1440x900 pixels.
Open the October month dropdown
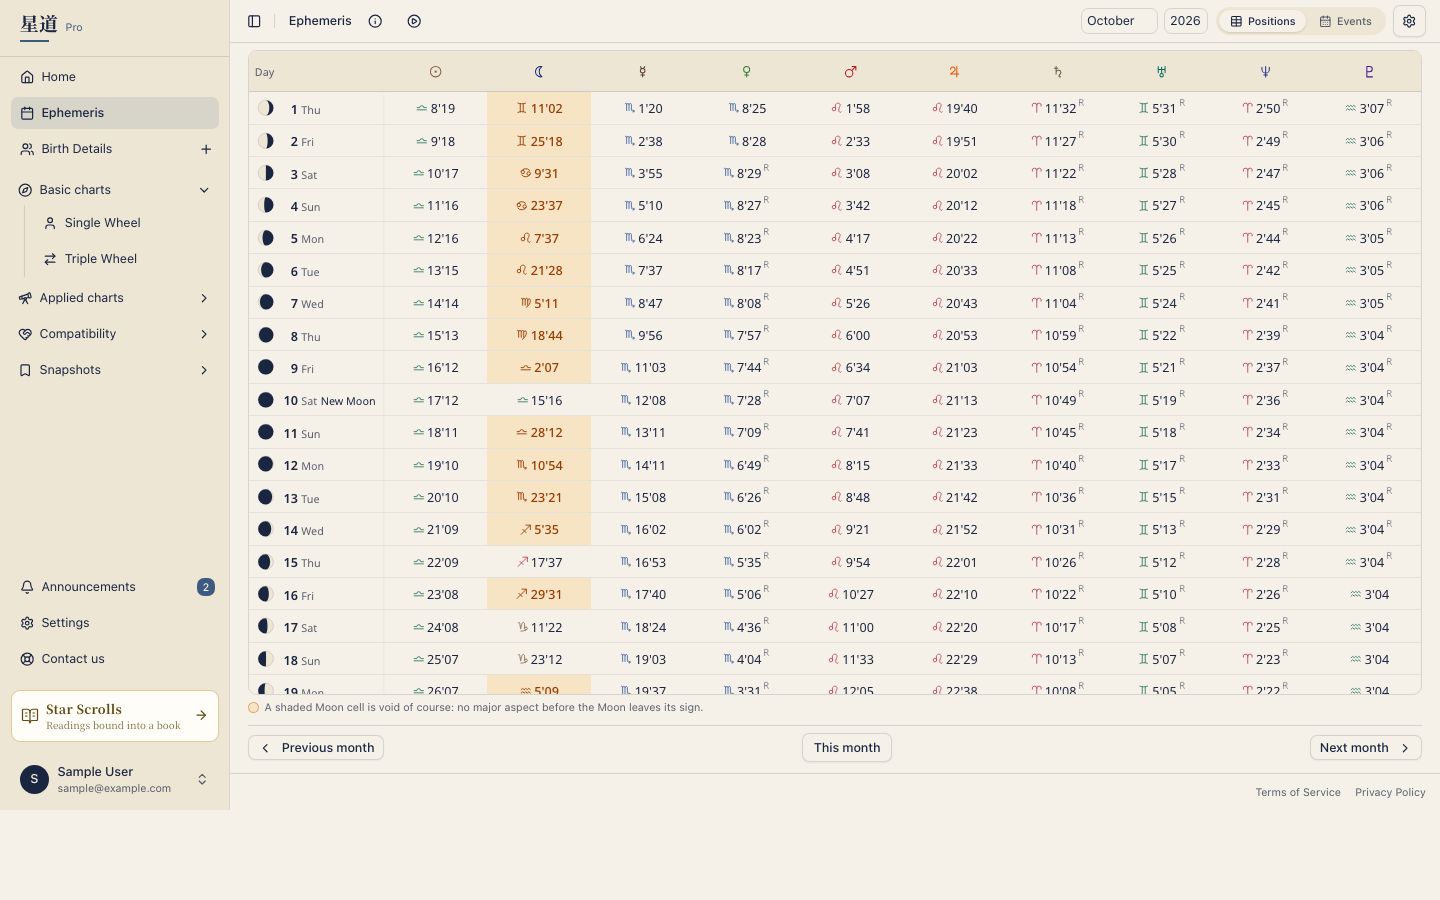(1119, 21)
